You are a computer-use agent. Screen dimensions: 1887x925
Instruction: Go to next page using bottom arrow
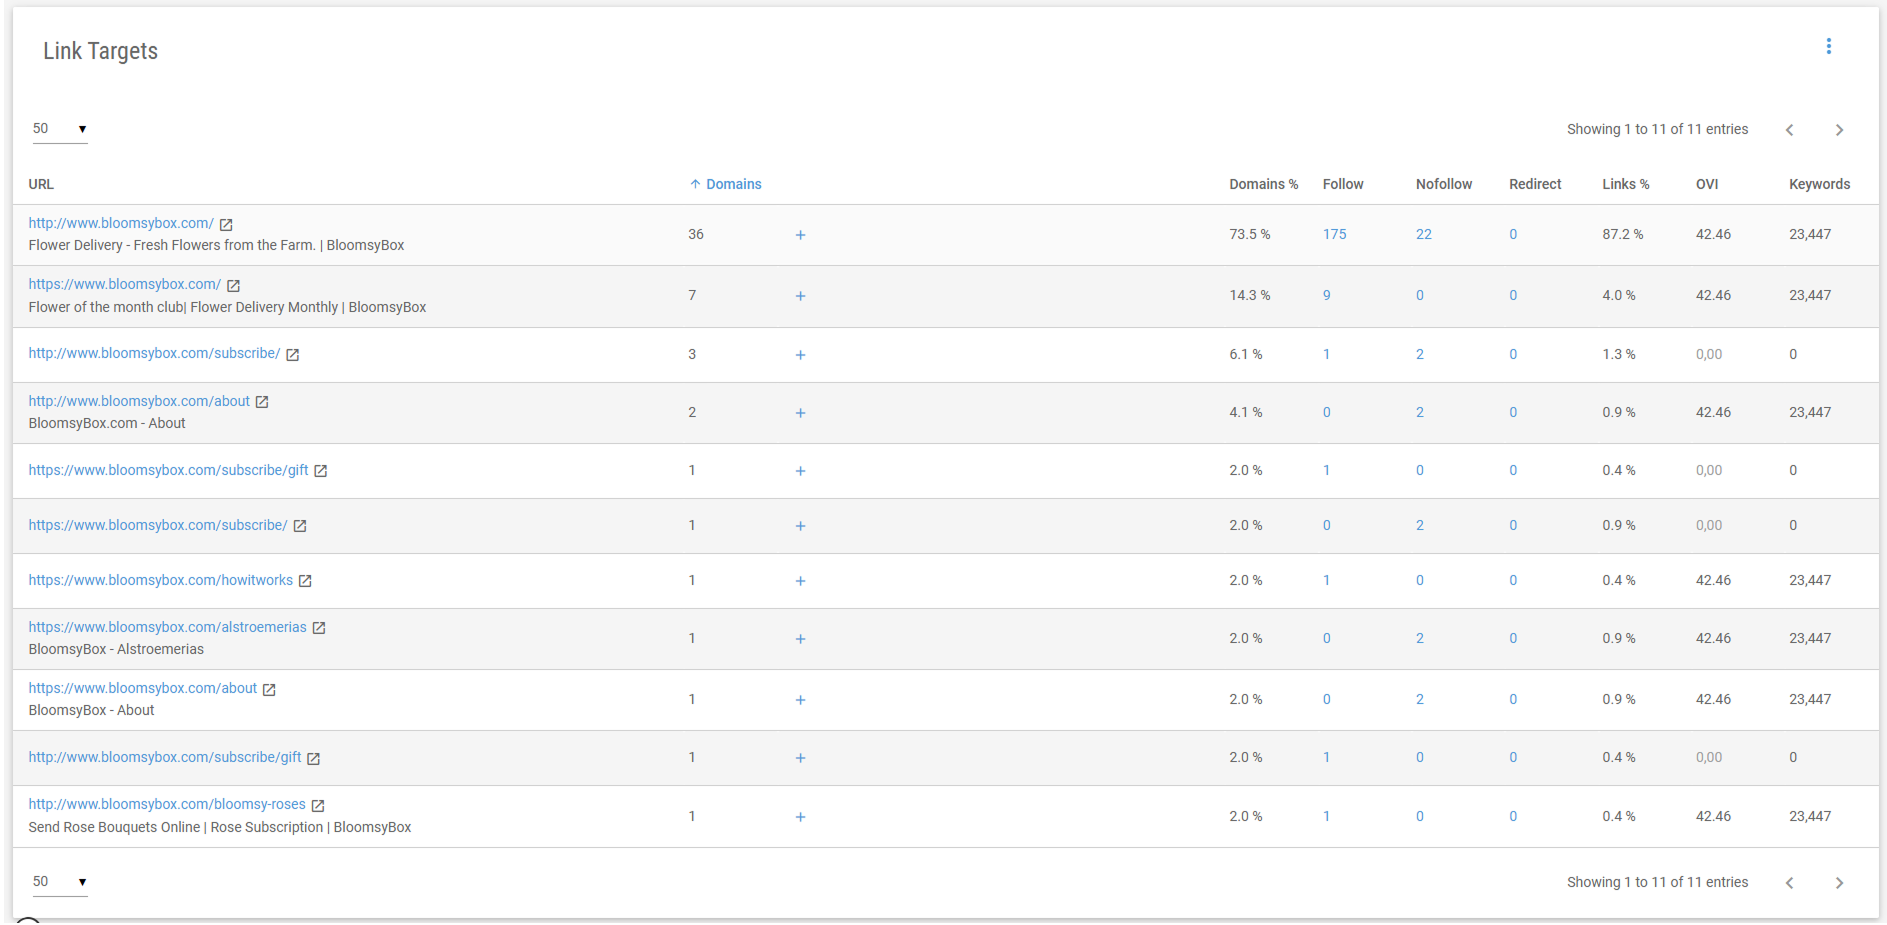click(x=1839, y=883)
